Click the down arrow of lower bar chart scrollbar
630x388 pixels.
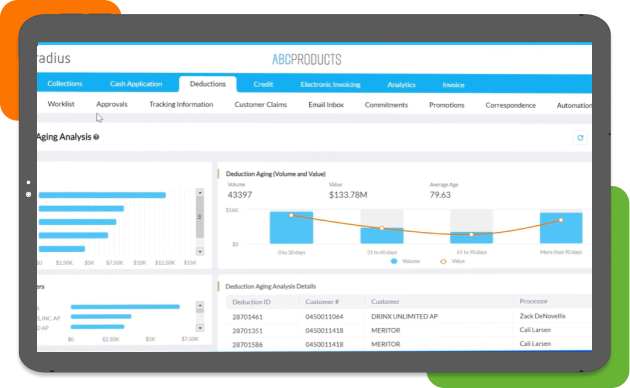(200, 328)
